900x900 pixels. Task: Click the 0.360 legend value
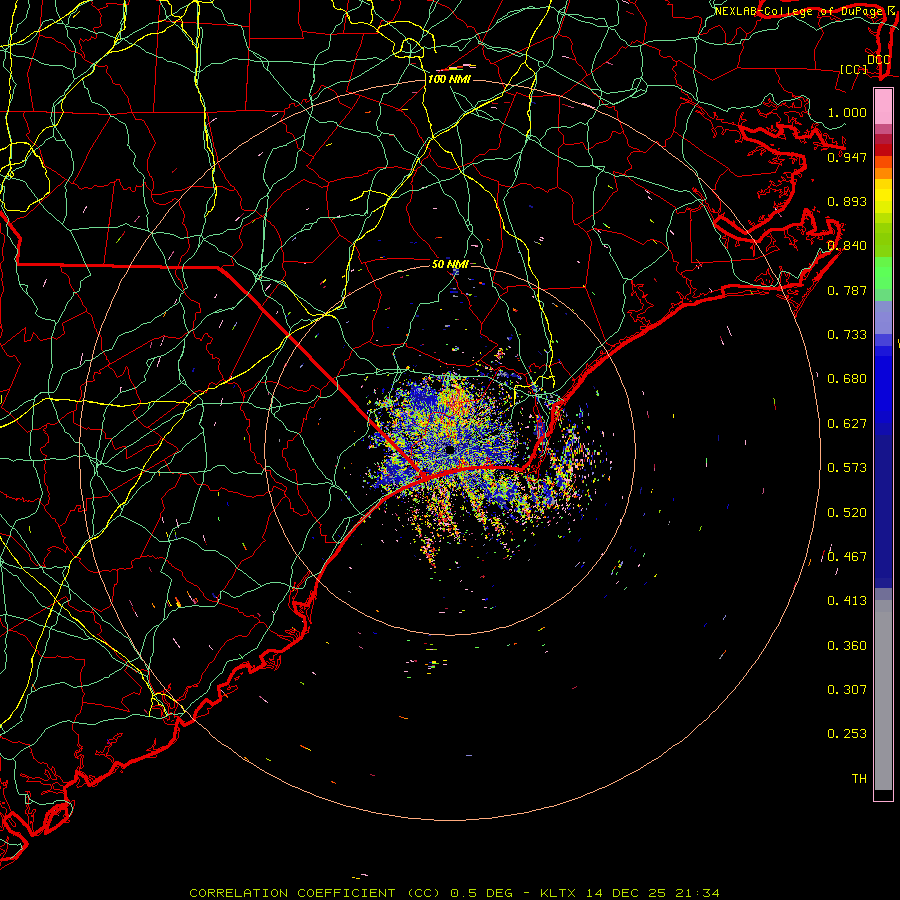pos(847,646)
